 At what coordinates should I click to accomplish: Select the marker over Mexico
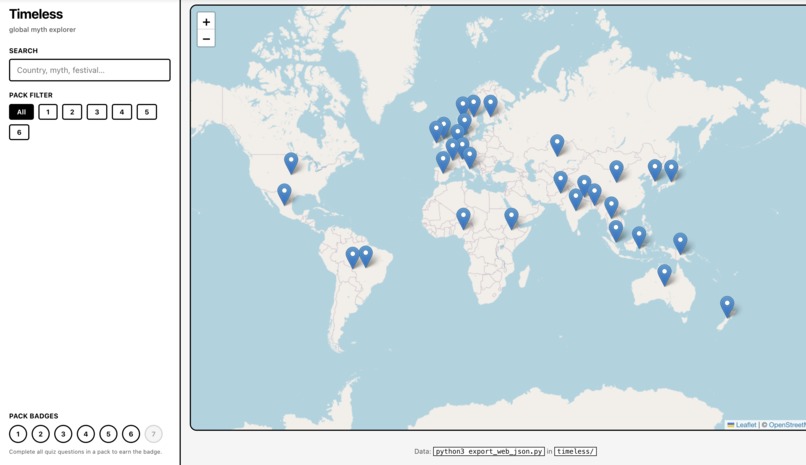coord(284,195)
